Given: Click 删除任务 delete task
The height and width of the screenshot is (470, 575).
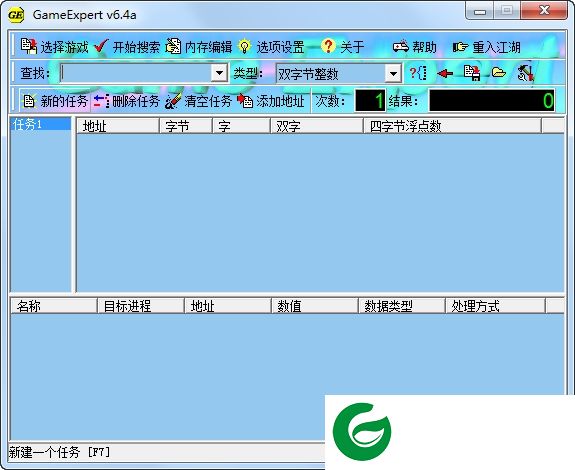Looking at the screenshot, I should coord(126,100).
